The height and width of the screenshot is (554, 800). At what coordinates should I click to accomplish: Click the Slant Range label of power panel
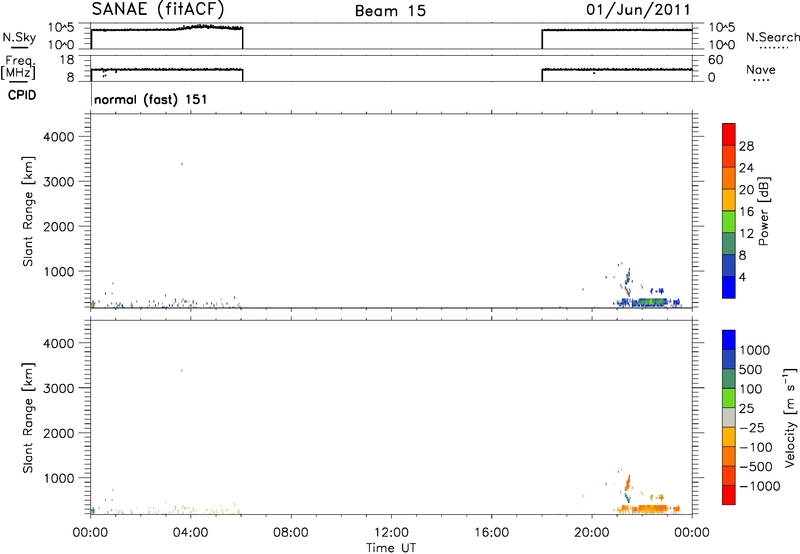[28, 211]
